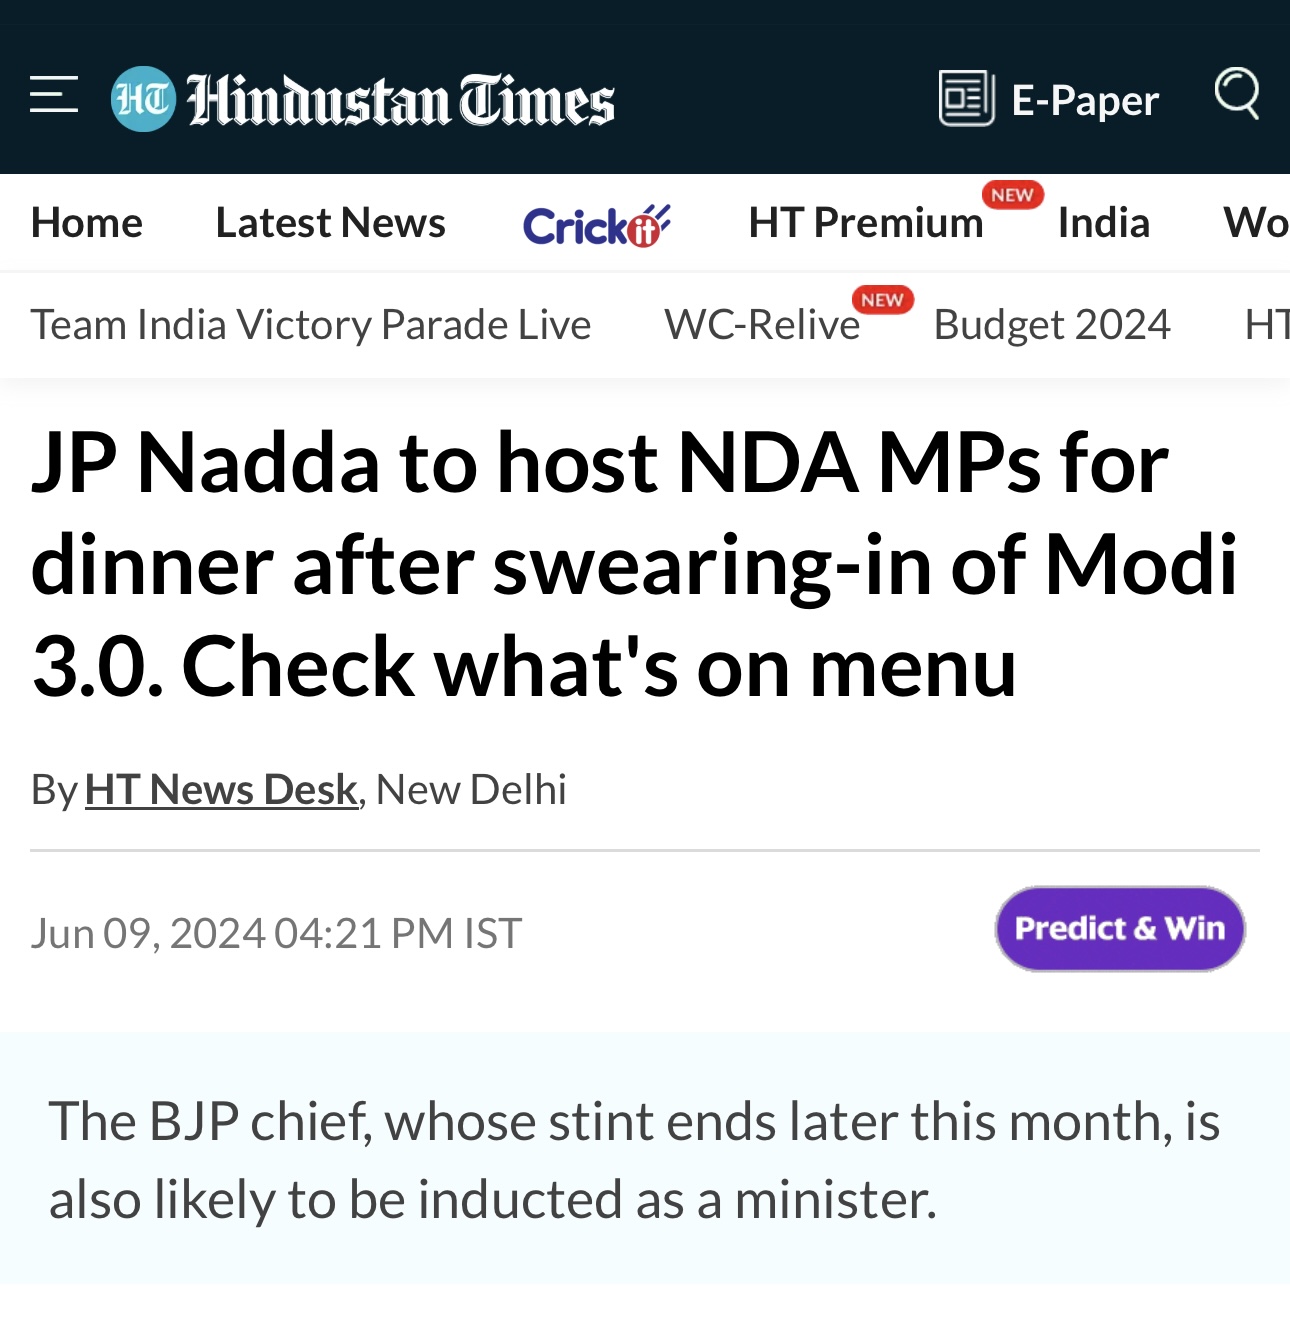This screenshot has height=1321, width=1290.
Task: Open the HT News Desk author link
Action: (x=221, y=789)
